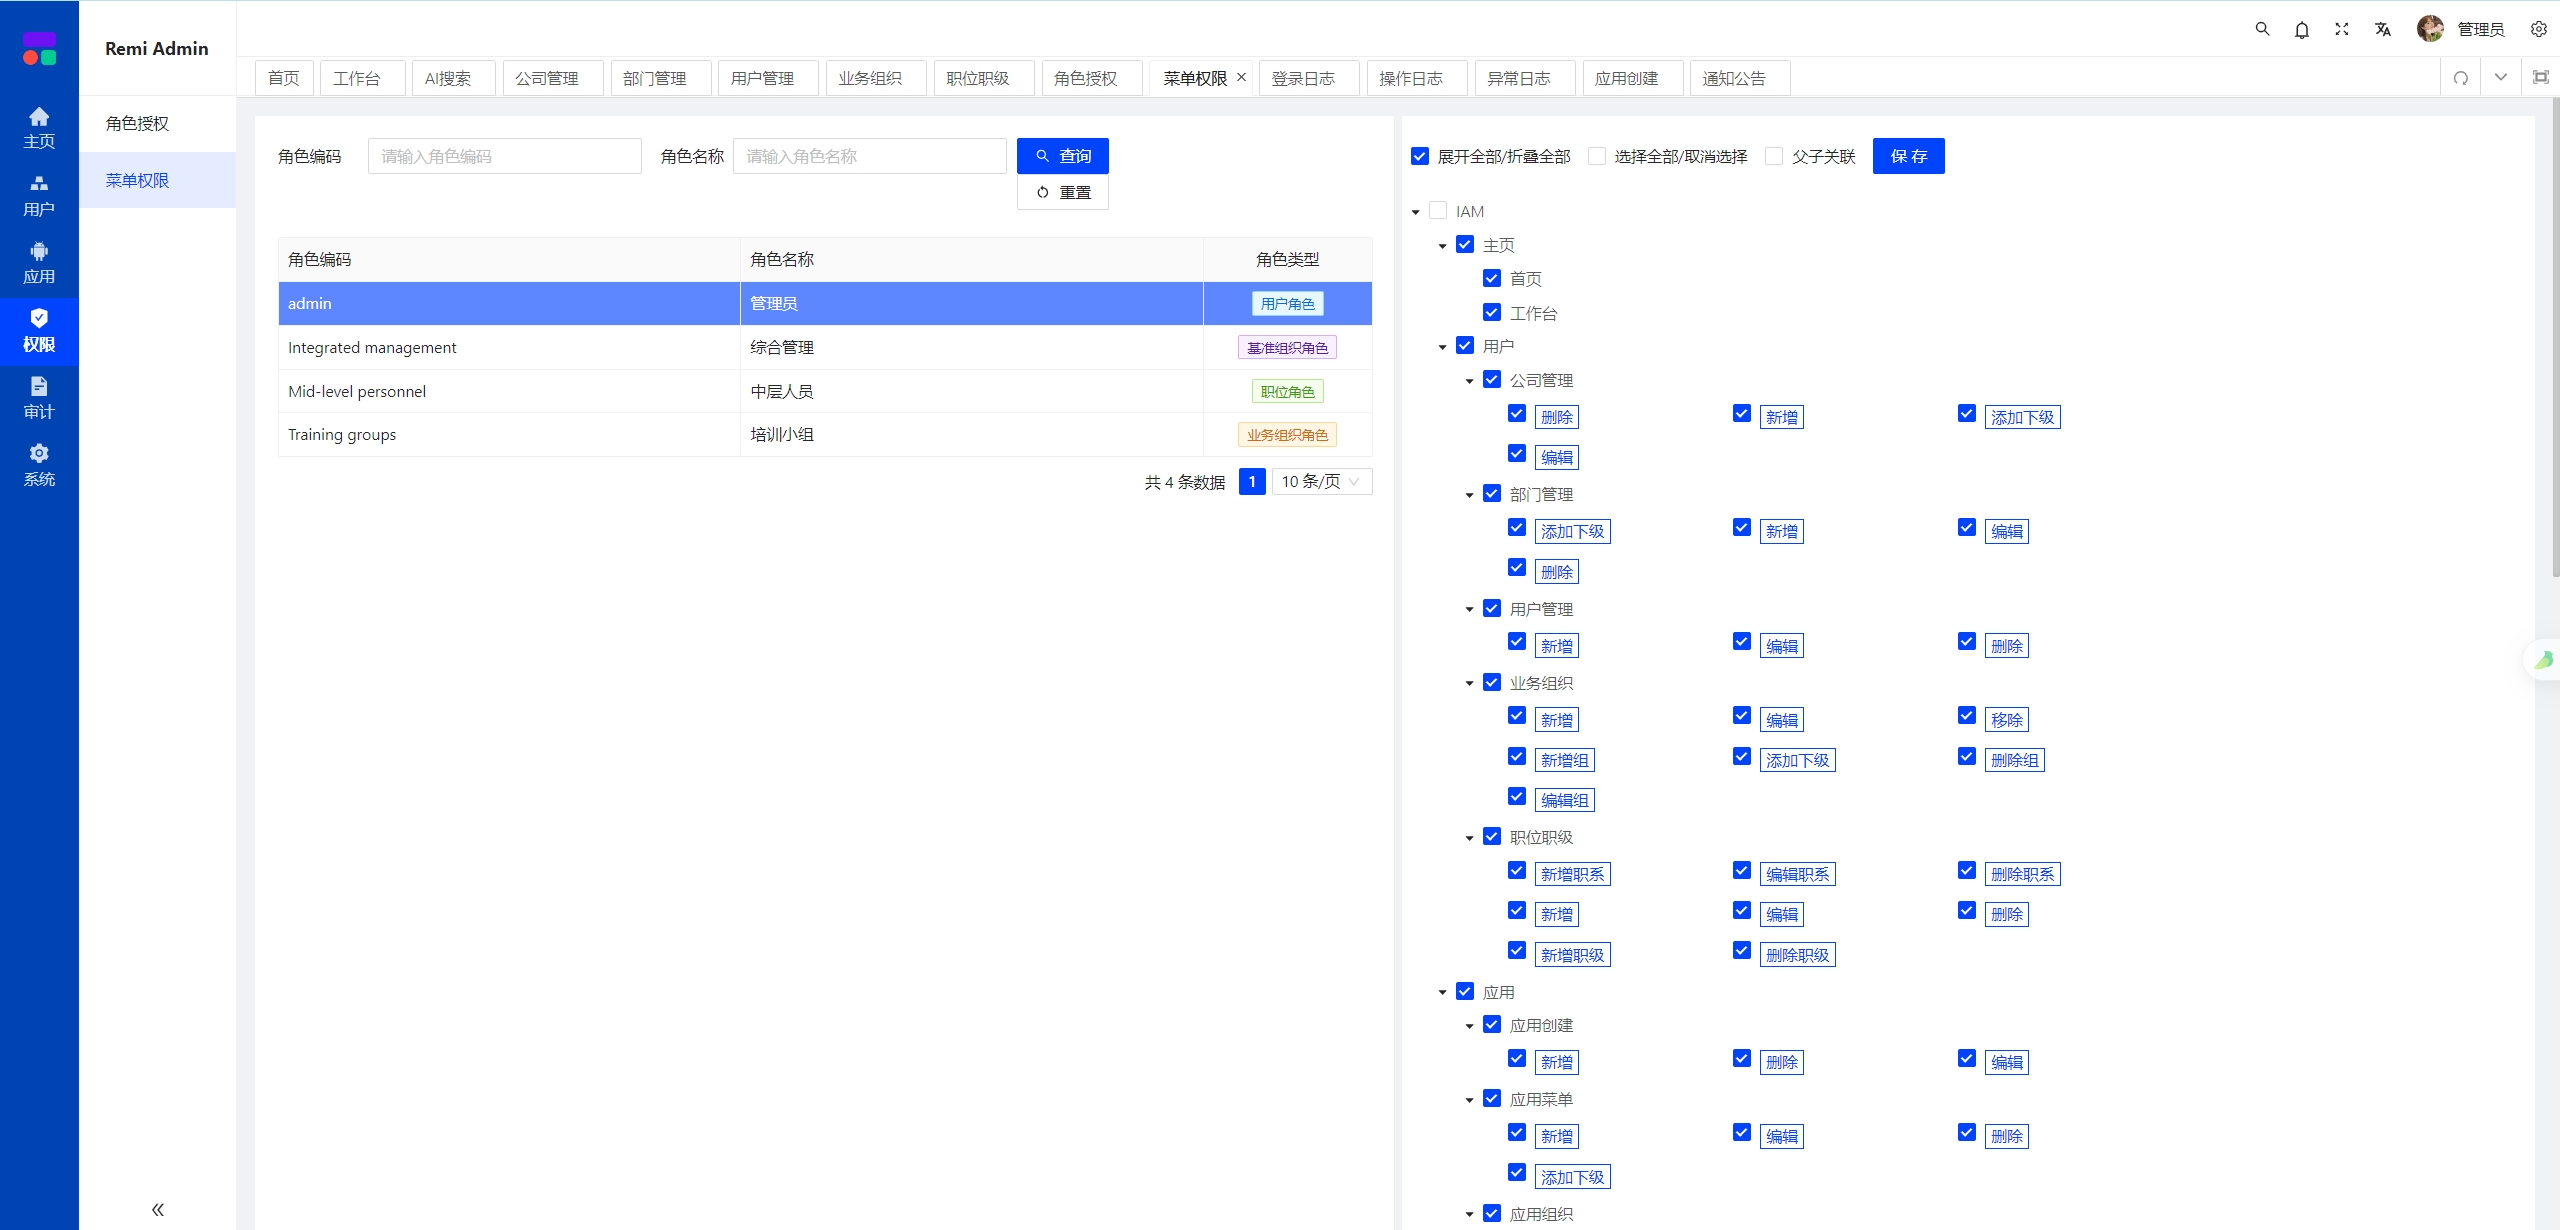Select 角色授权 in the side menu
The image size is (2560, 1230).
pyautogui.click(x=138, y=123)
